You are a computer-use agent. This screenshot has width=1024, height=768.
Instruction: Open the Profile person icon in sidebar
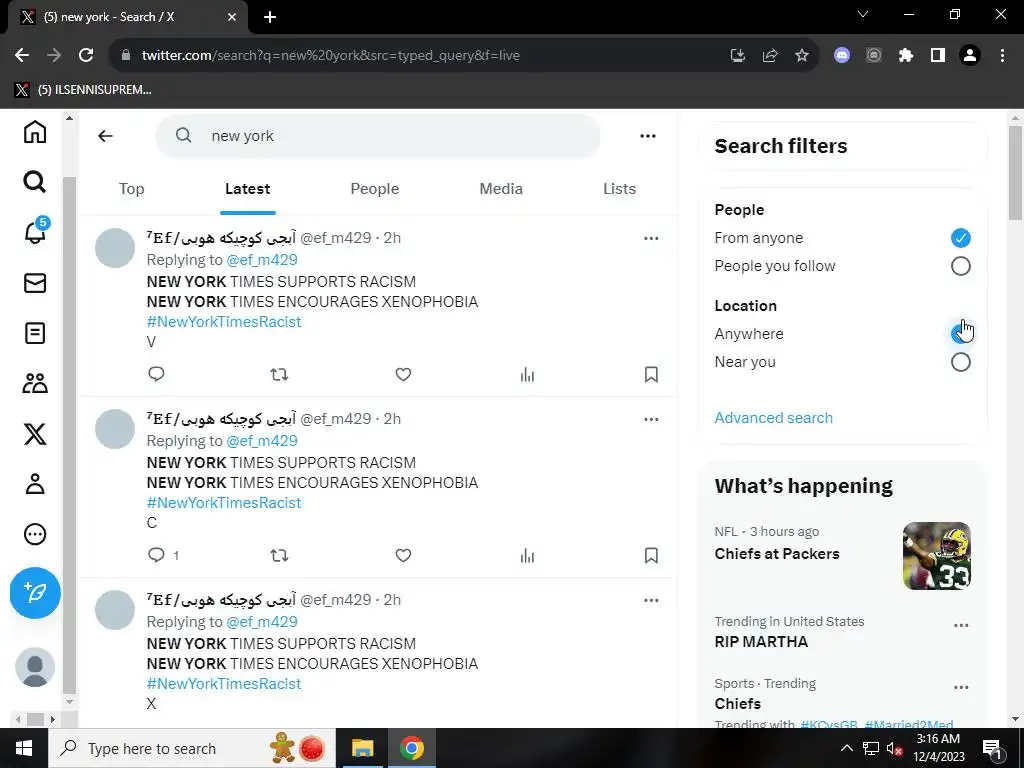(35, 484)
